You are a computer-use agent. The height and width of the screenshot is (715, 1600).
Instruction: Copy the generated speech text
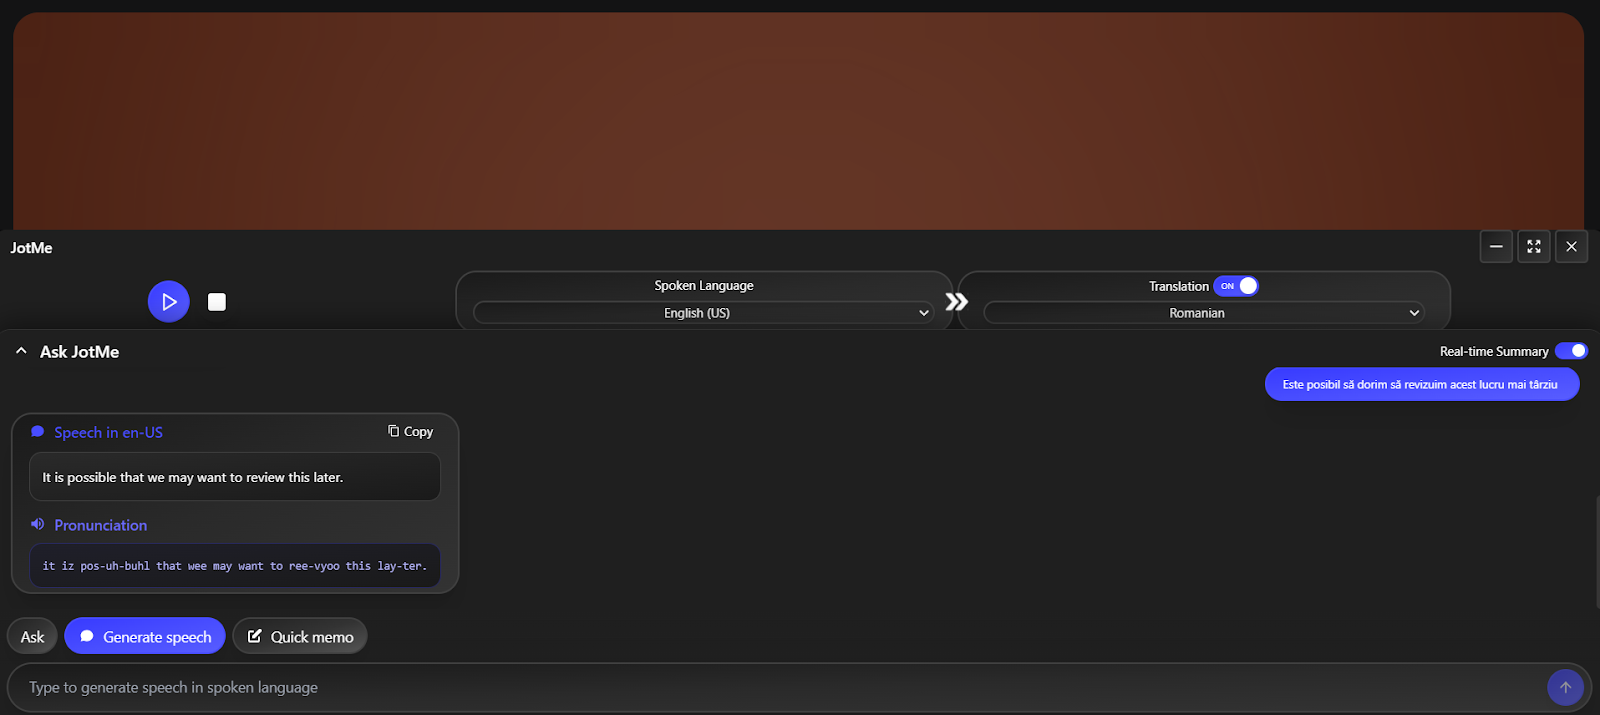click(411, 432)
